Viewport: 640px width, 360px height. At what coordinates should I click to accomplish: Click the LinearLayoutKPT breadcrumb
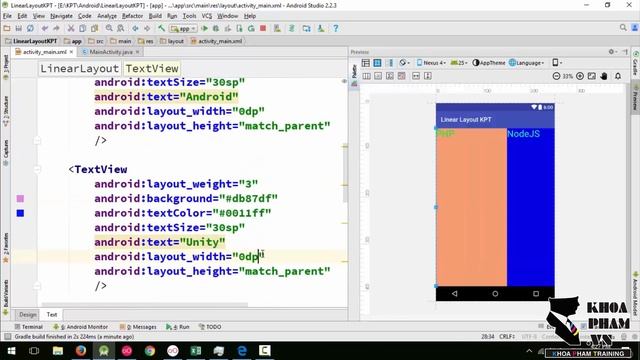(x=31, y=41)
